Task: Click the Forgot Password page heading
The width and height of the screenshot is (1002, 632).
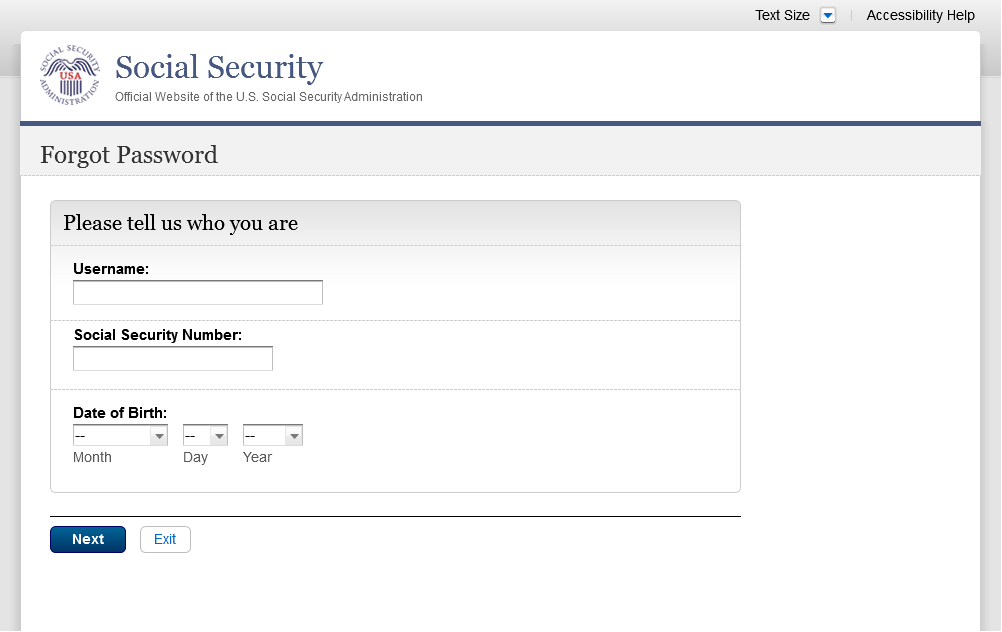Action: pyautogui.click(x=129, y=155)
